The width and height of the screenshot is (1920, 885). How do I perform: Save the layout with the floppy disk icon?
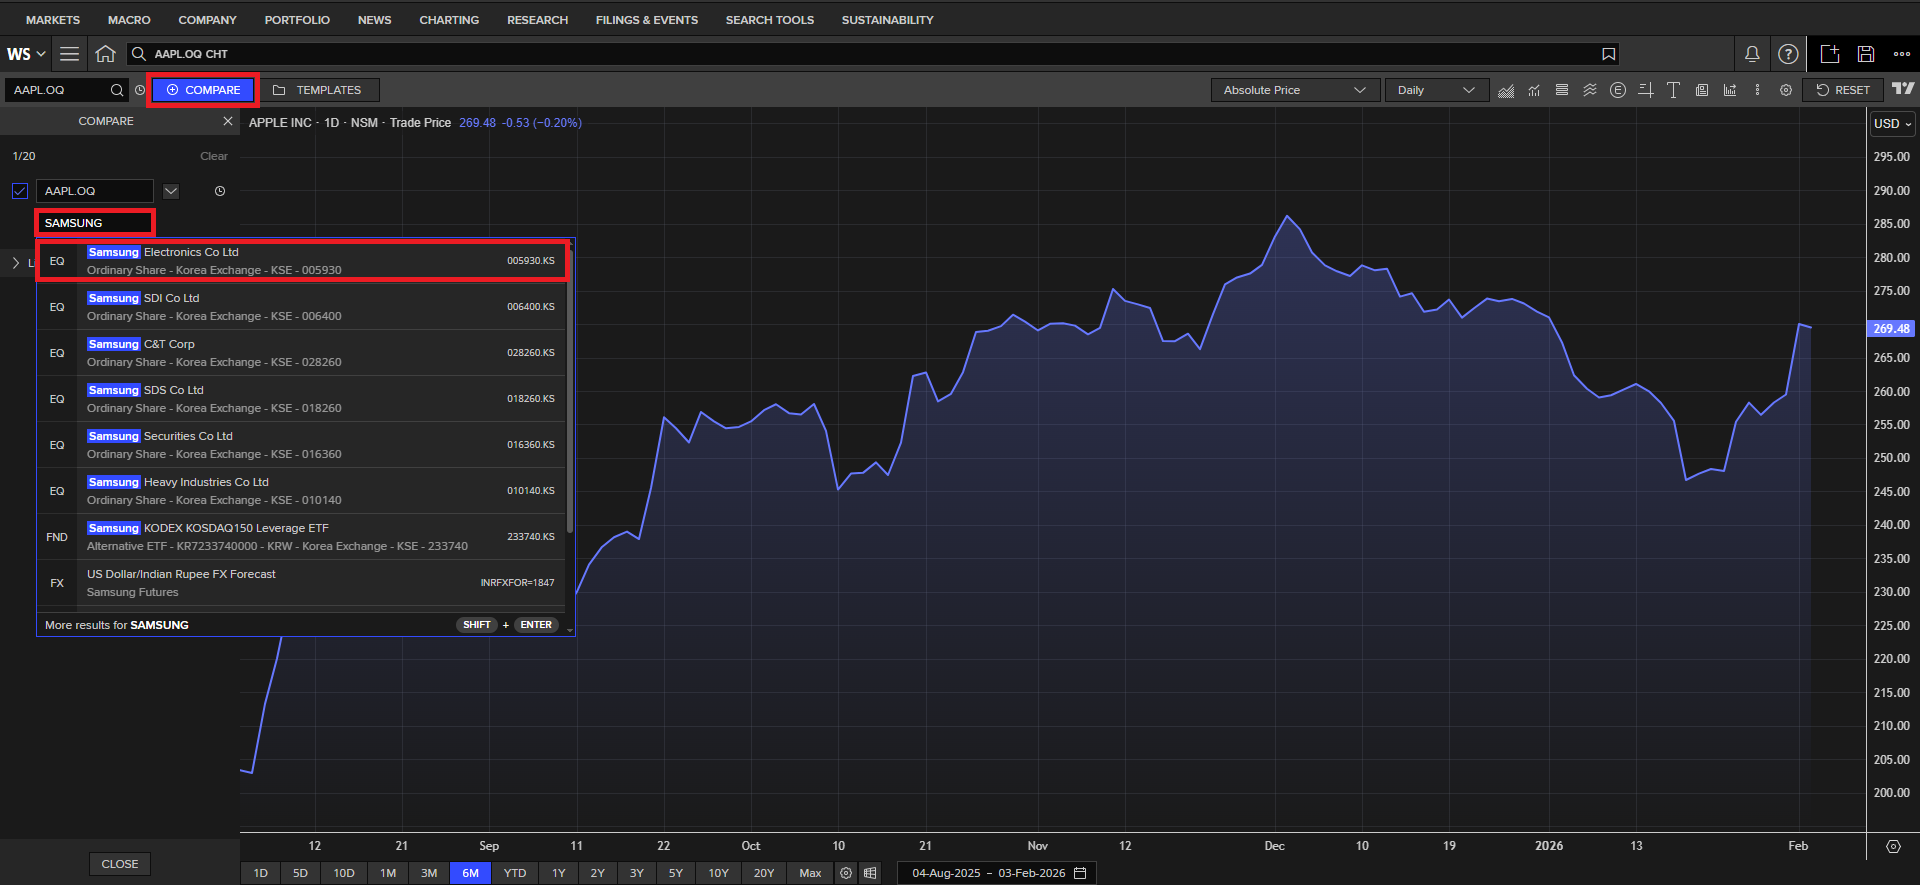1866,54
